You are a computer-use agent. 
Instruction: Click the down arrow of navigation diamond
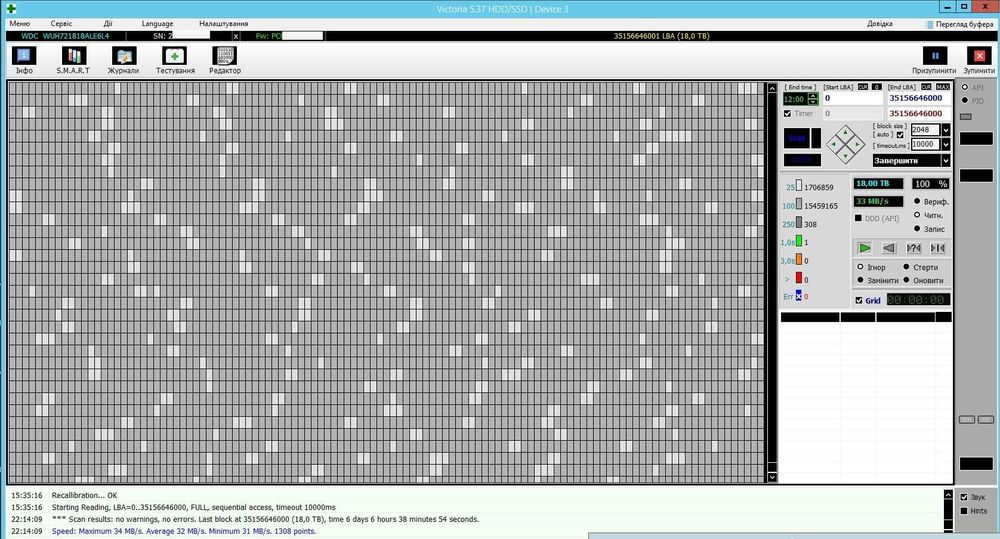coord(846,156)
